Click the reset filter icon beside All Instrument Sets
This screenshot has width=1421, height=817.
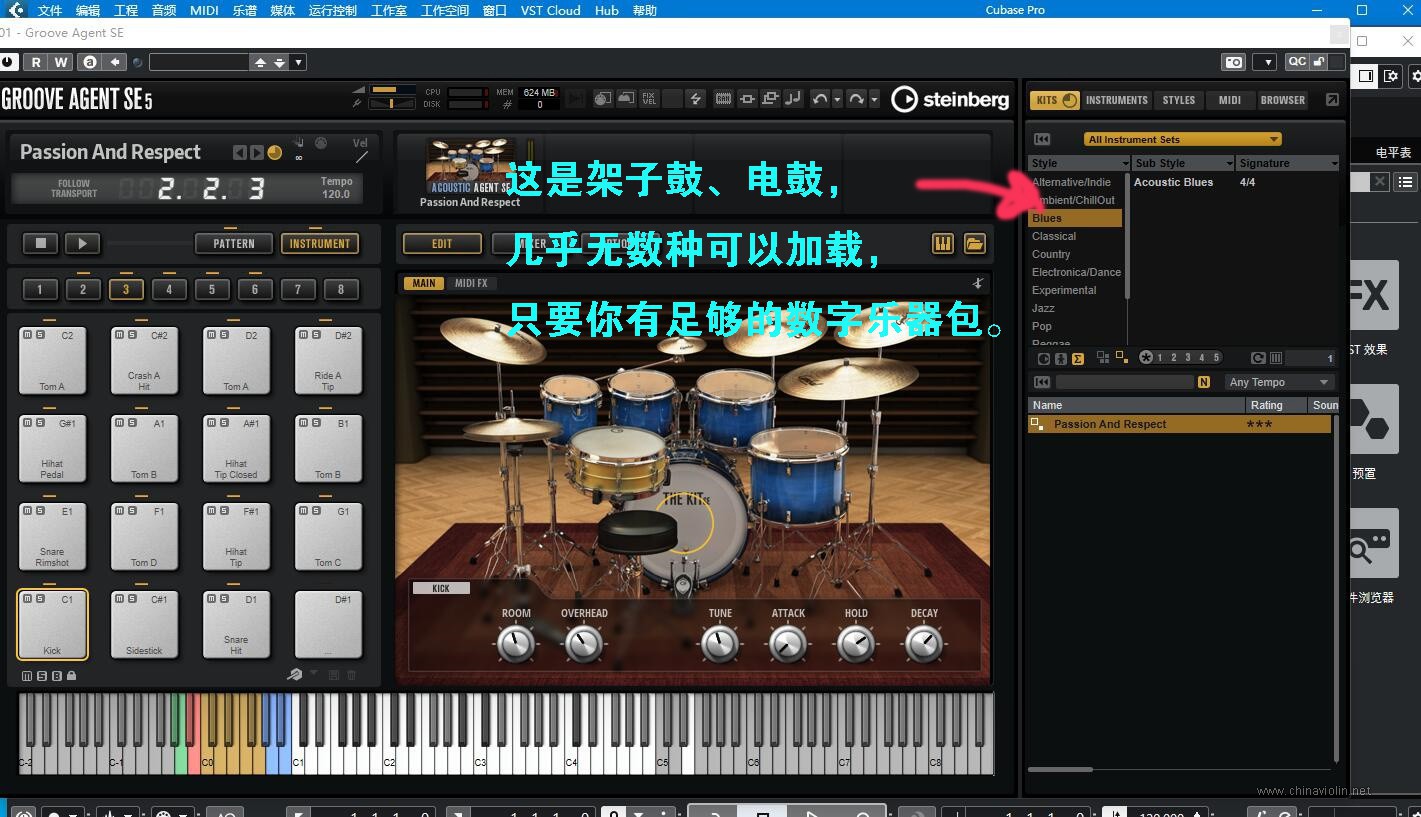click(1042, 139)
